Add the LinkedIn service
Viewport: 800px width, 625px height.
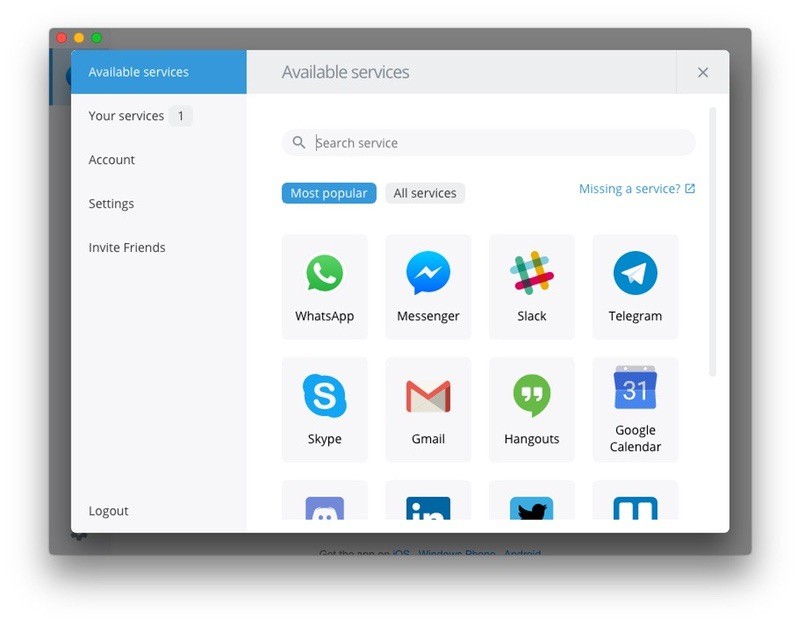coord(428,501)
